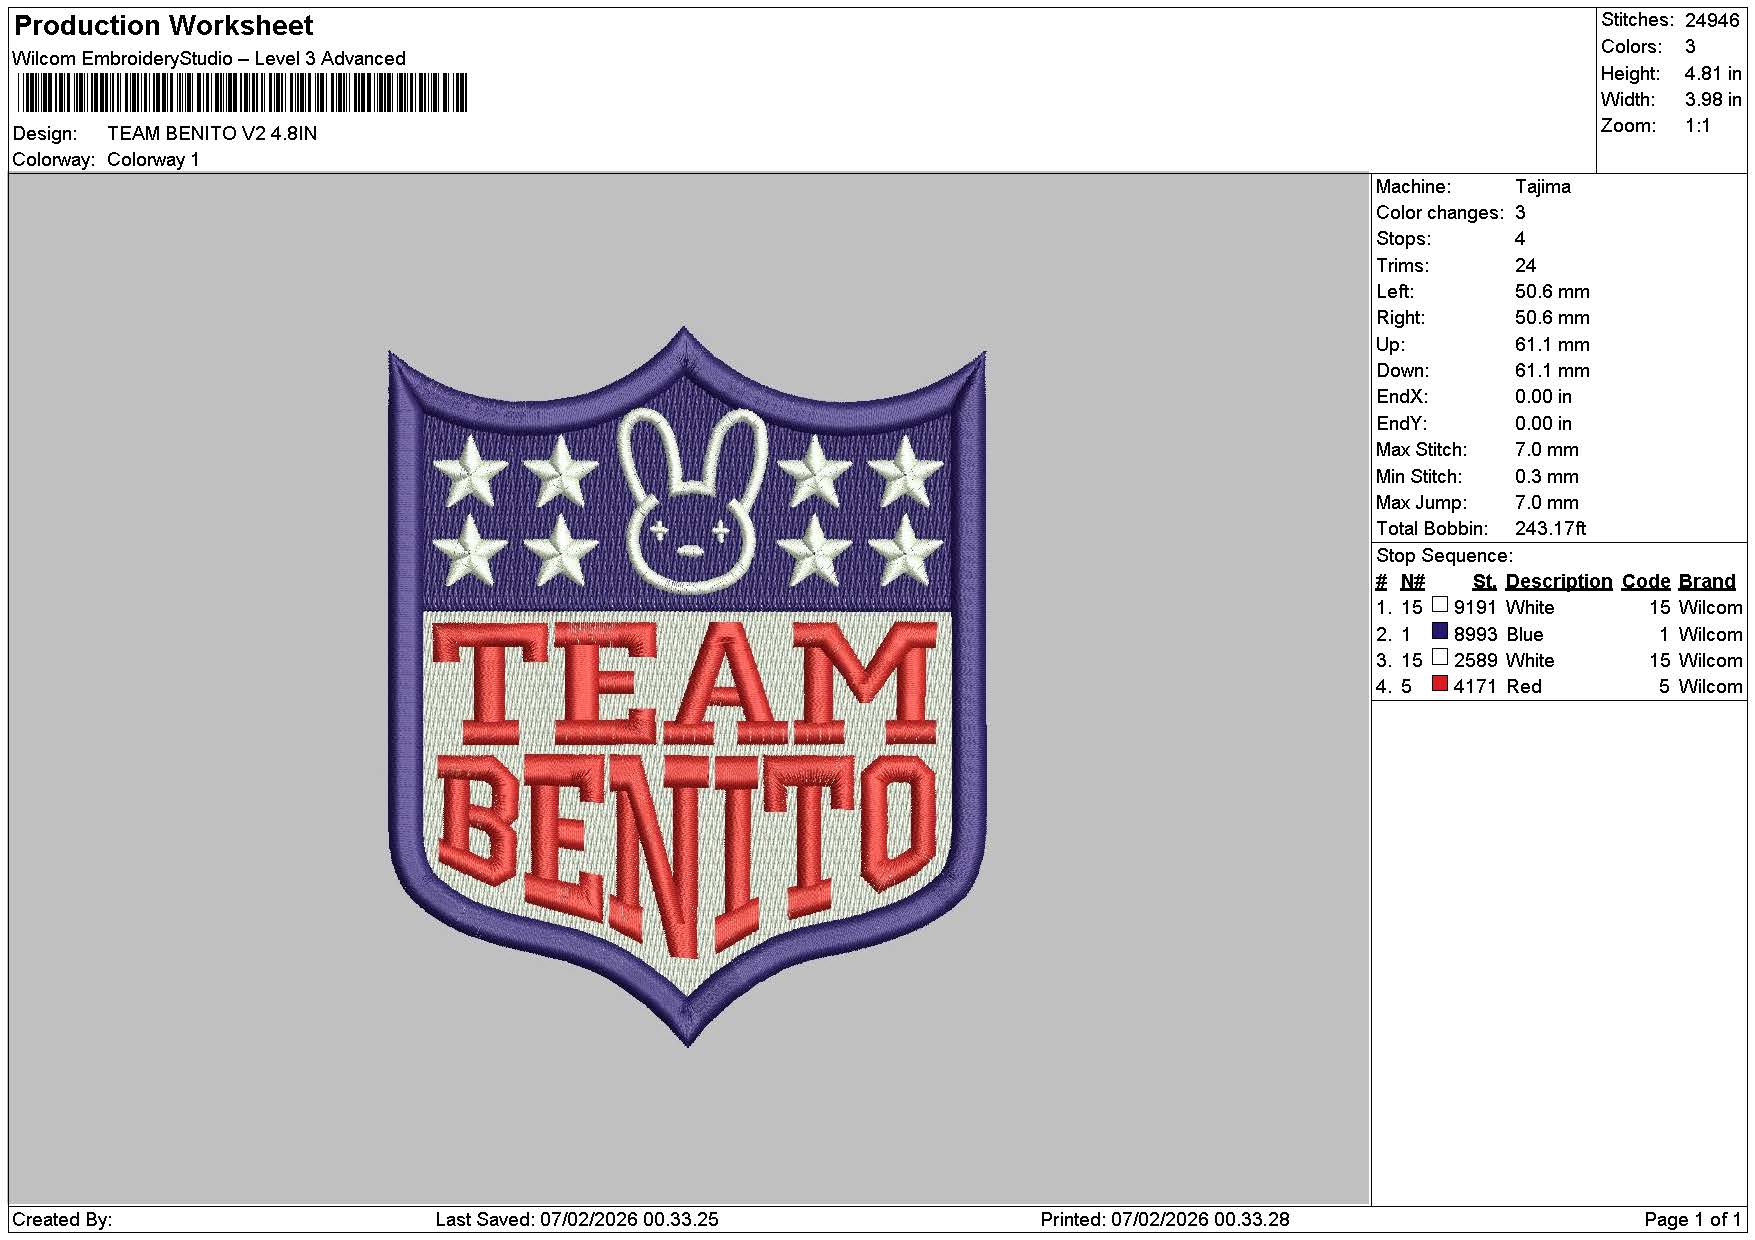
Task: Click the white swatch for stop 1
Action: [1440, 604]
